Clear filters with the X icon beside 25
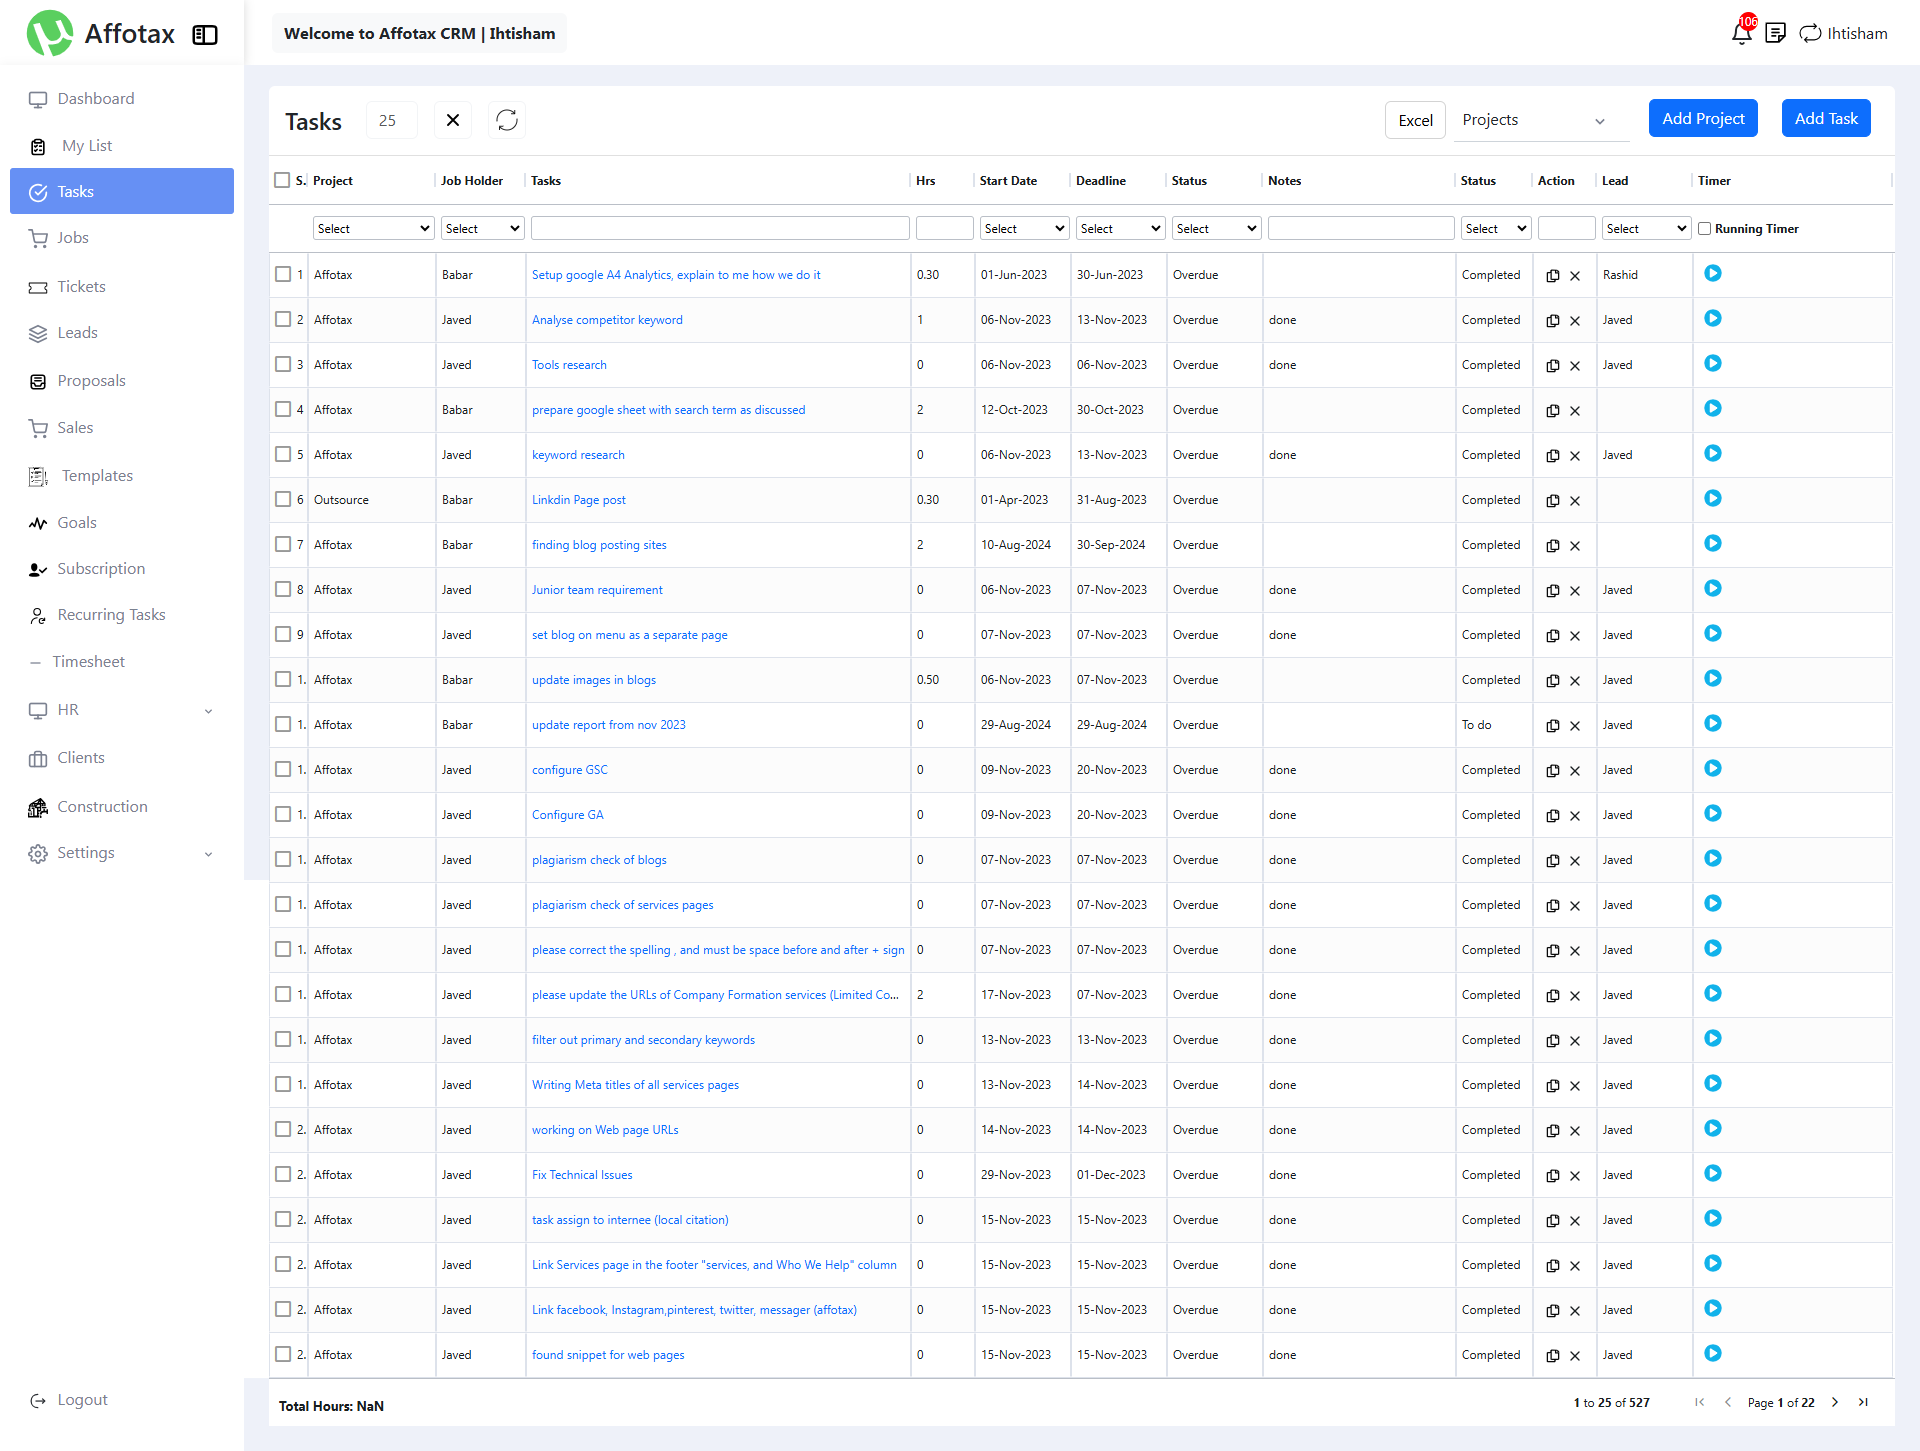1920x1451 pixels. click(453, 120)
